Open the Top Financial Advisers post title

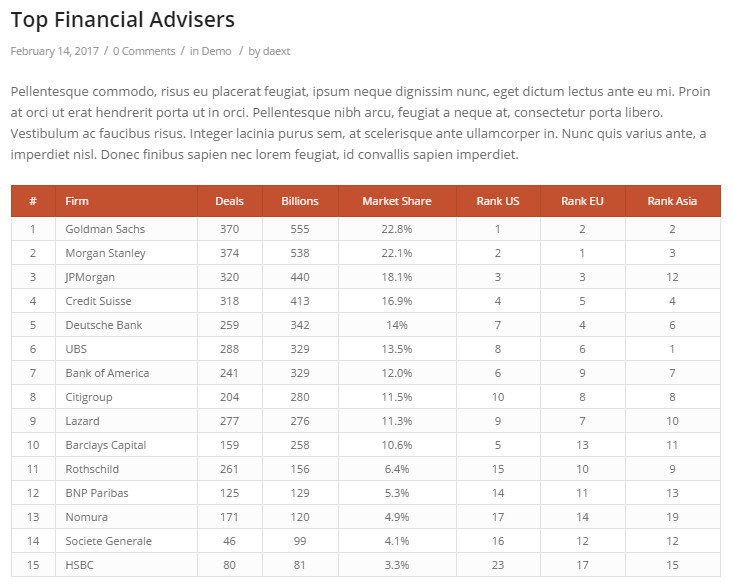(x=123, y=20)
